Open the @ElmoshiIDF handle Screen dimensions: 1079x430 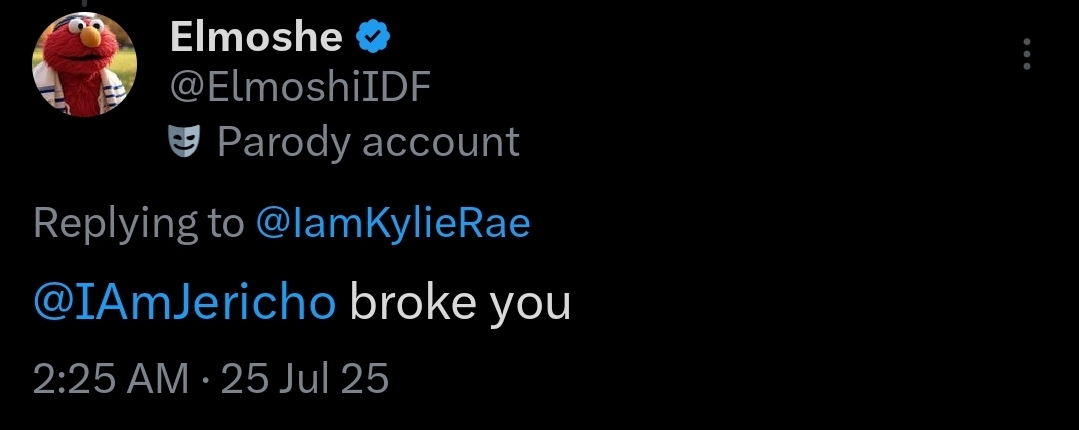[300, 89]
